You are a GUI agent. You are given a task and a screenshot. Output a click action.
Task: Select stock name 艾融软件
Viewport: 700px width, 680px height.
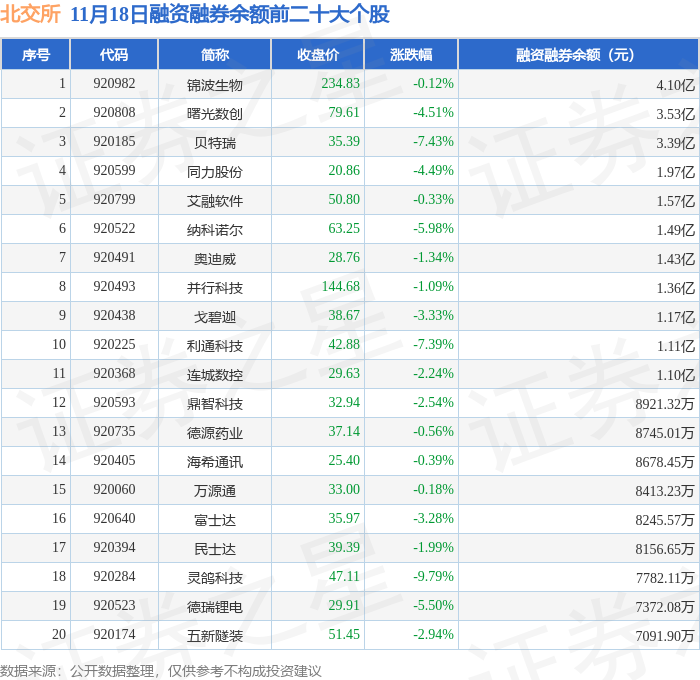(215, 201)
